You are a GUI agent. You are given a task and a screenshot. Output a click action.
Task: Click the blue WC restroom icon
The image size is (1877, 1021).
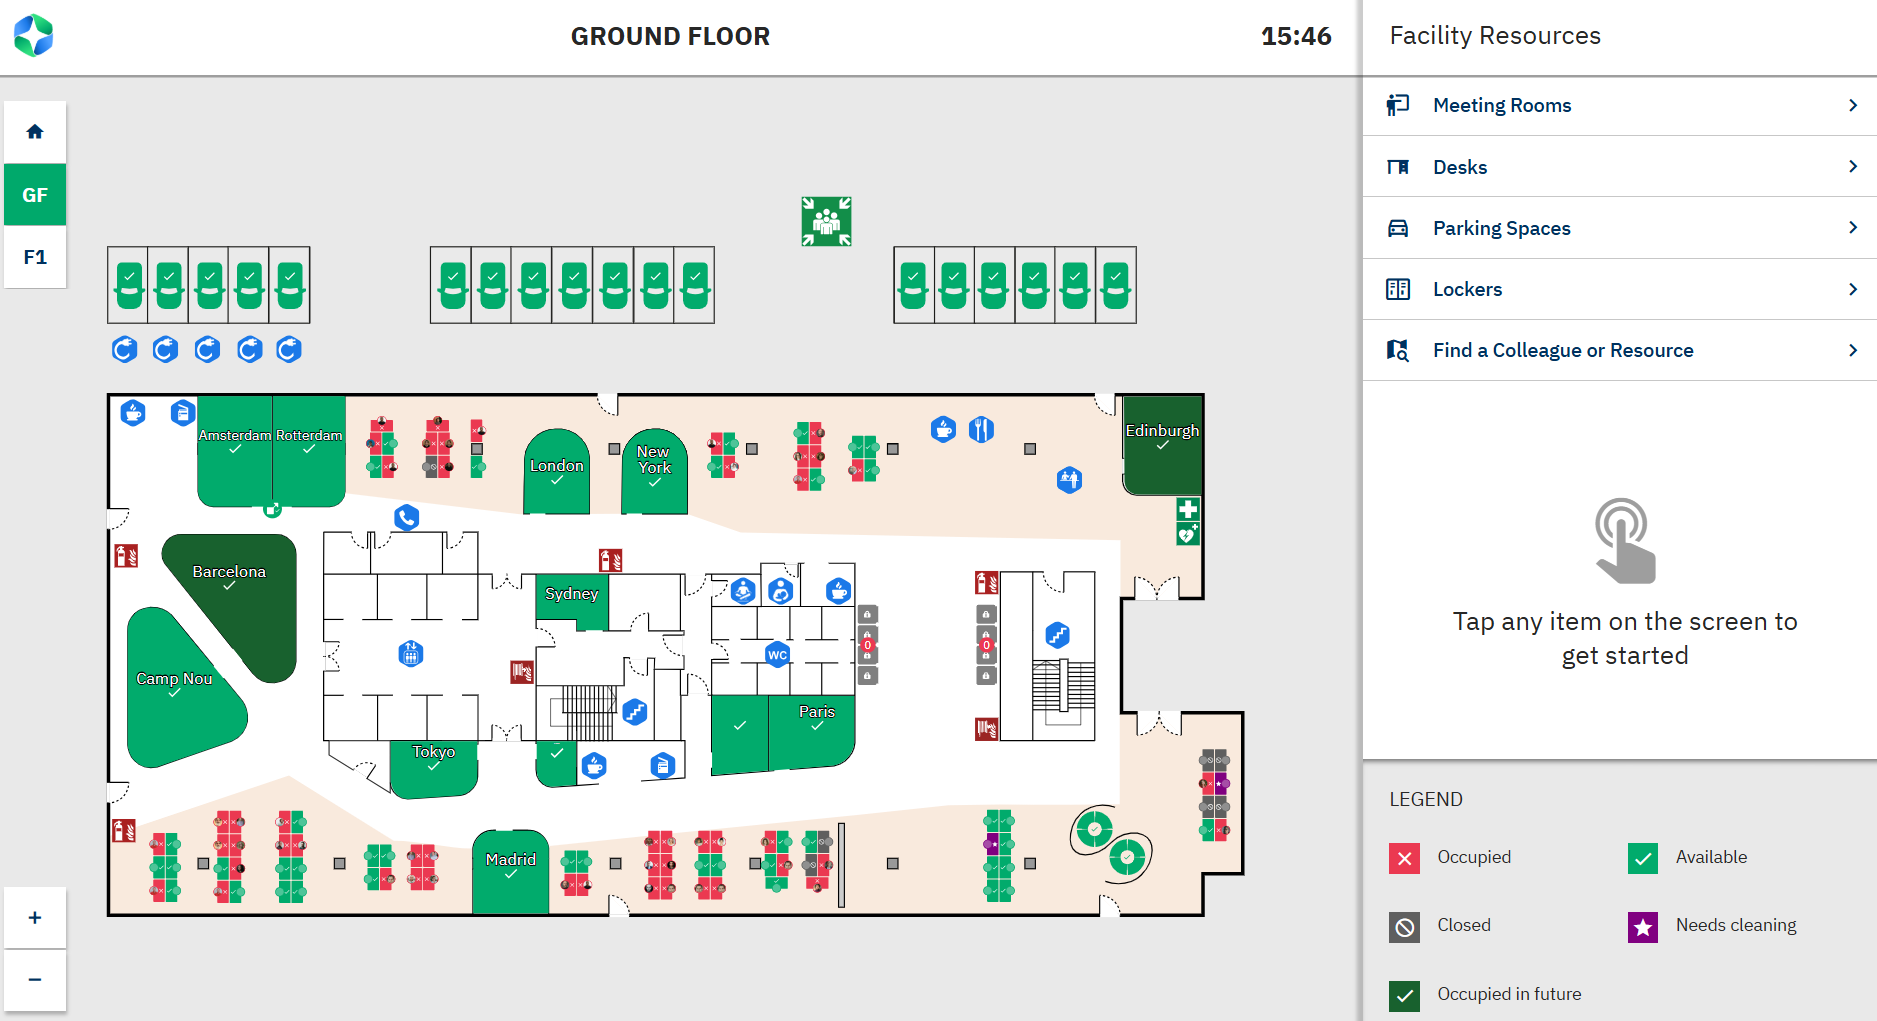tap(777, 655)
